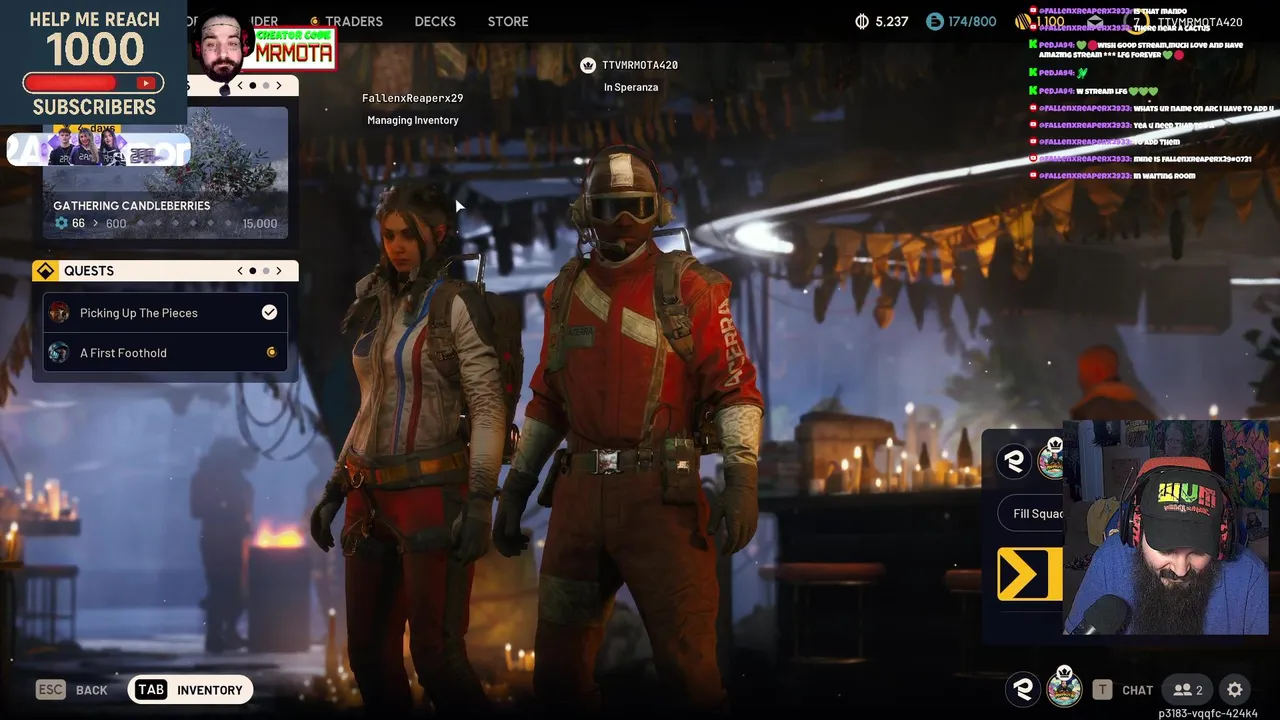
Task: Click the Back button
Action: [x=92, y=690]
